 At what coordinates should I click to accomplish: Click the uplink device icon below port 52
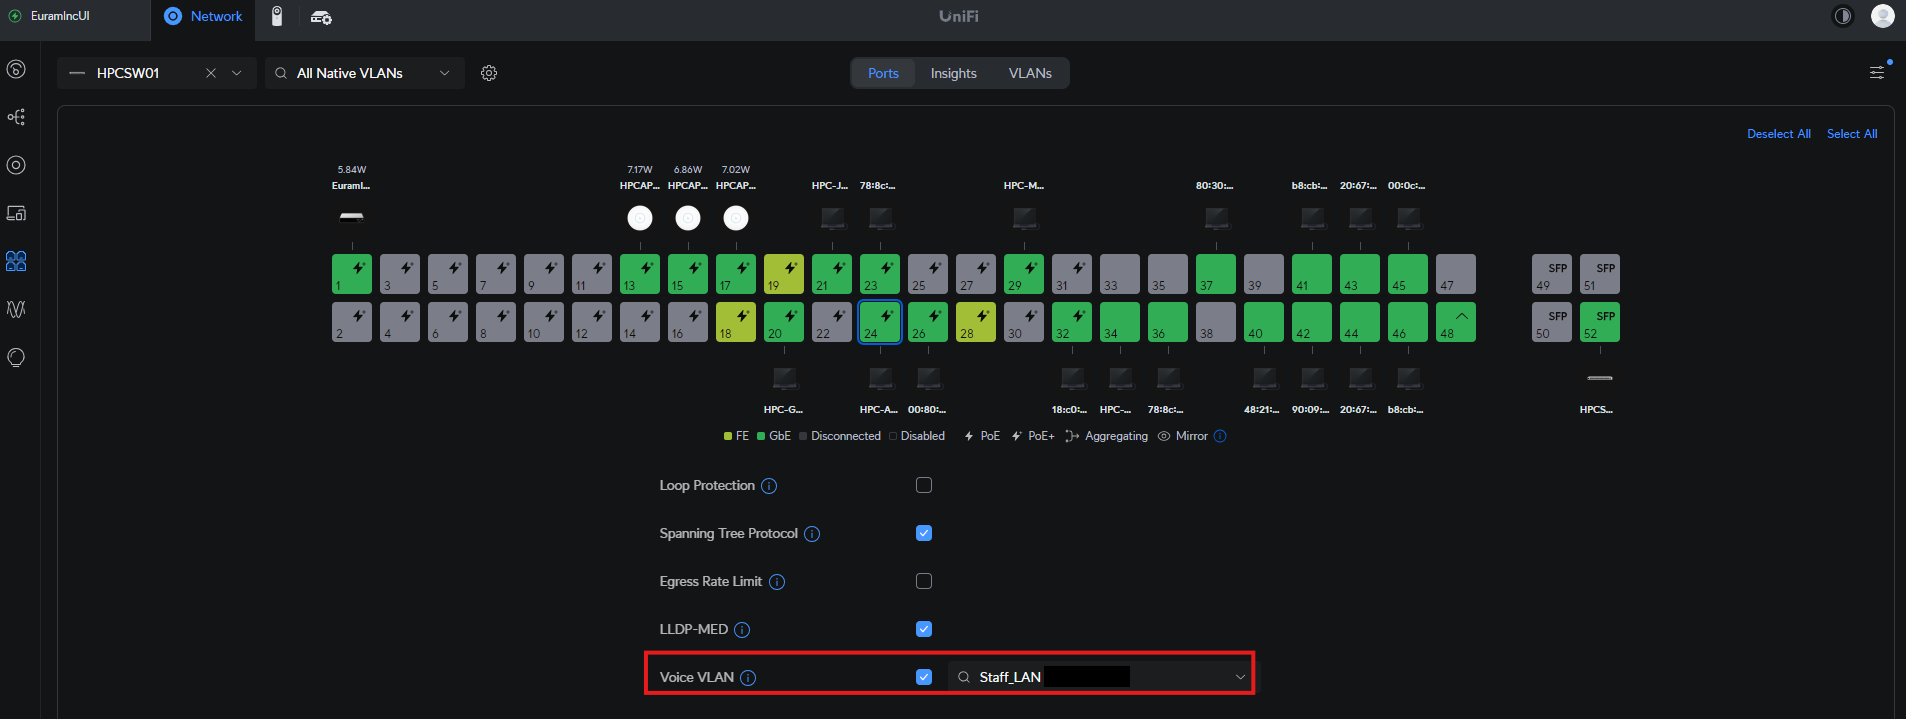pos(1600,378)
